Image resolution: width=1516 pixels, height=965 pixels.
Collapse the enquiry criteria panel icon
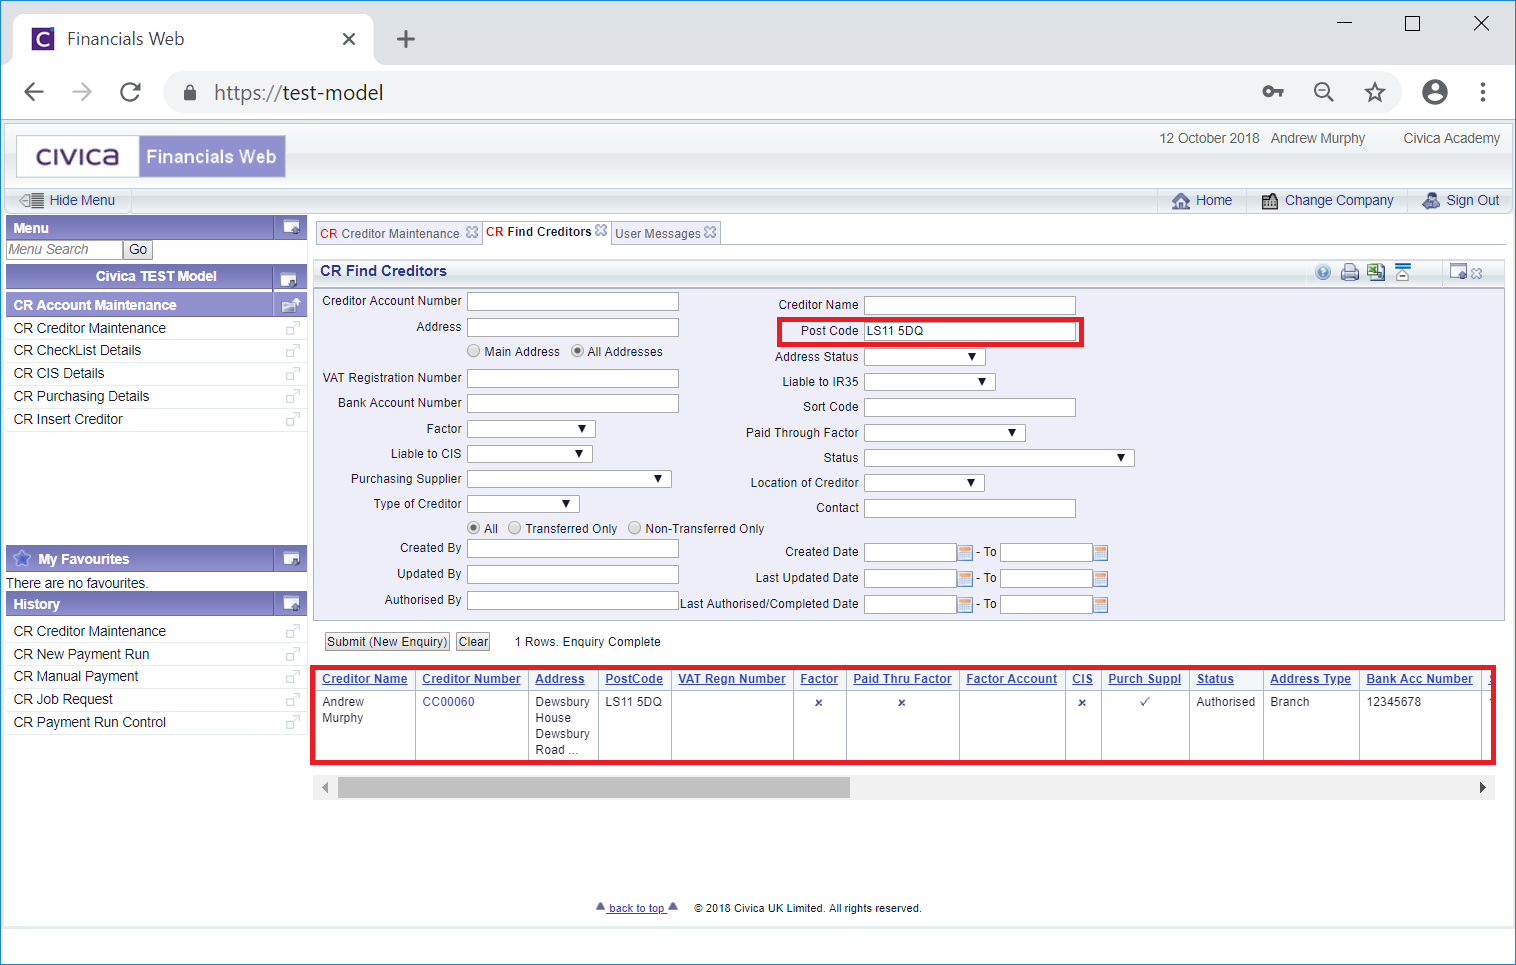(1403, 272)
